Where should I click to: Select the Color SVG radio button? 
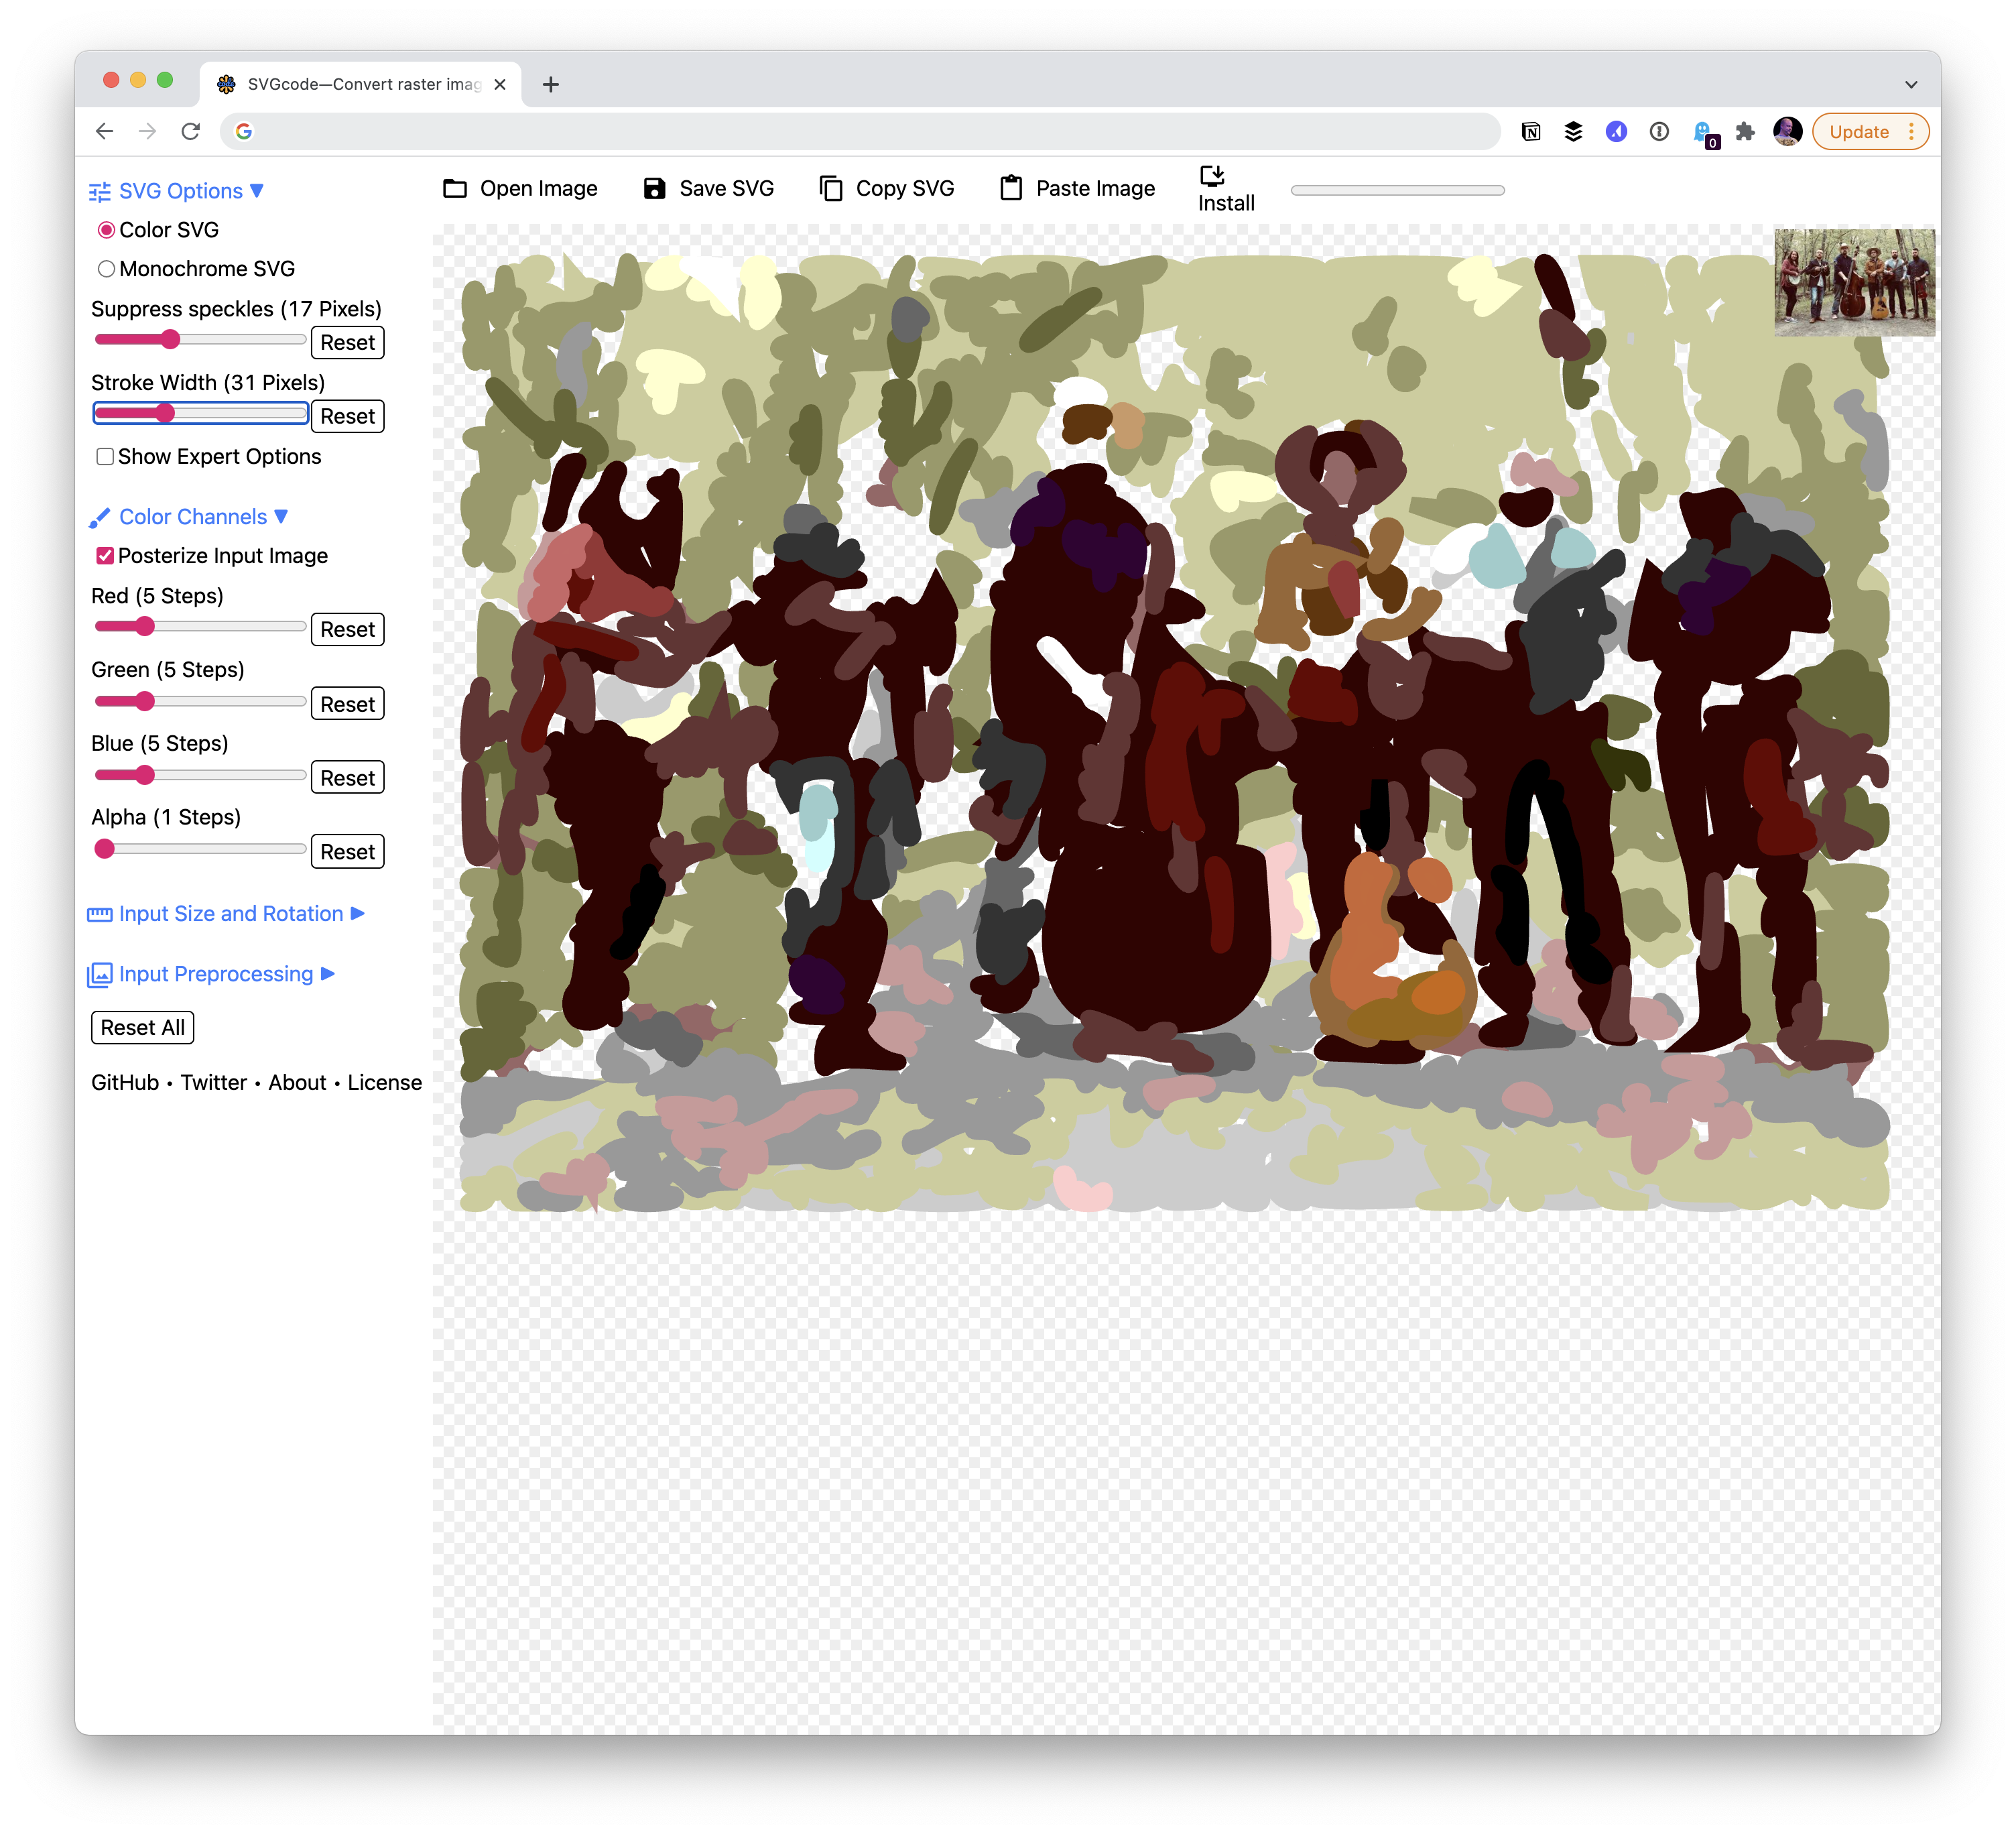(106, 230)
